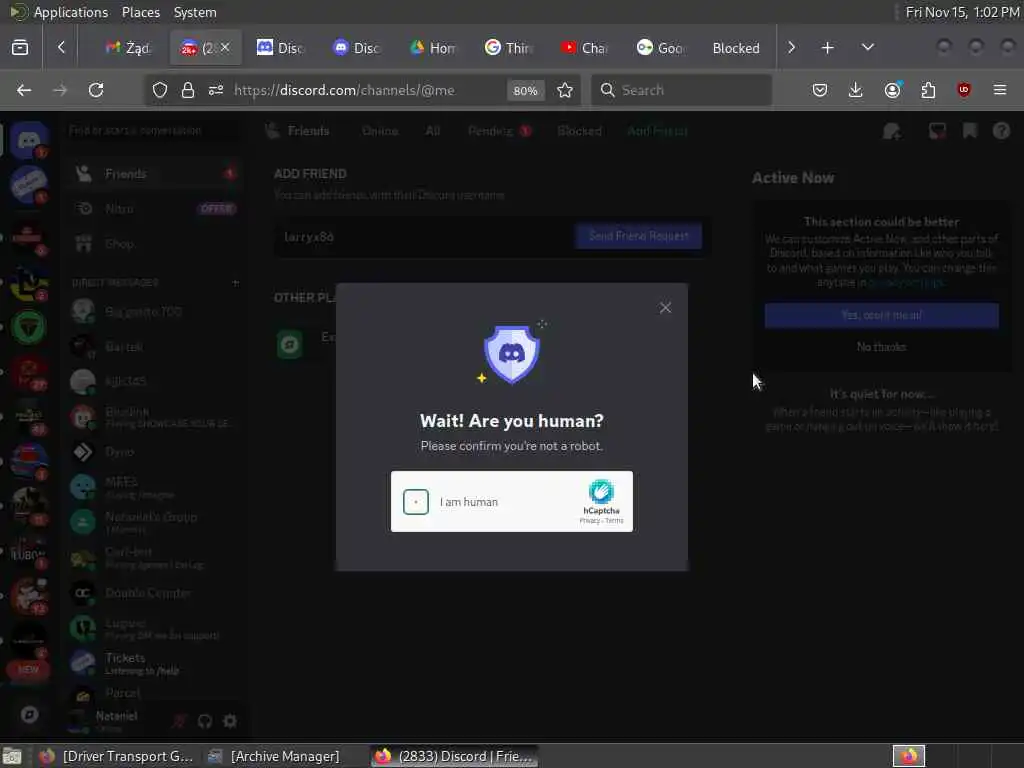This screenshot has width=1024, height=768.
Task: Switch to the Blocked tab
Action: [736, 48]
